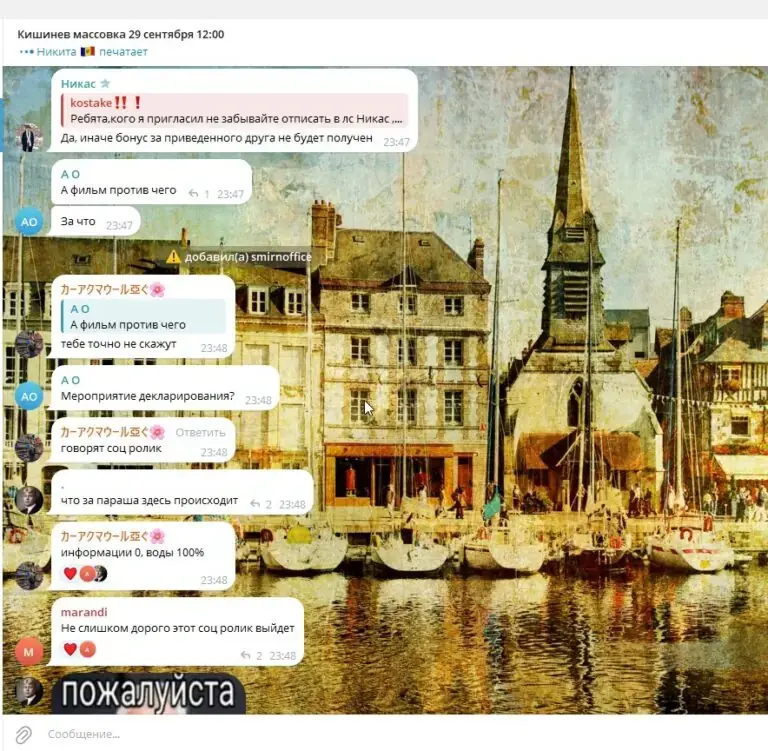Jump to quoted "А фильм против чего" message
The width and height of the screenshot is (768, 751).
[x=145, y=317]
